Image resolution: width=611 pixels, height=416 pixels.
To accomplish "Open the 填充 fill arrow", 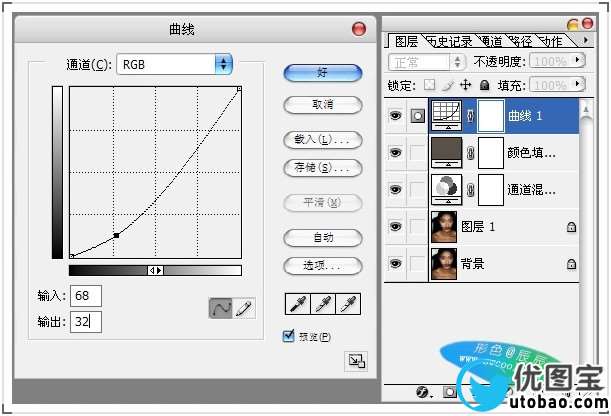I will pyautogui.click(x=578, y=84).
